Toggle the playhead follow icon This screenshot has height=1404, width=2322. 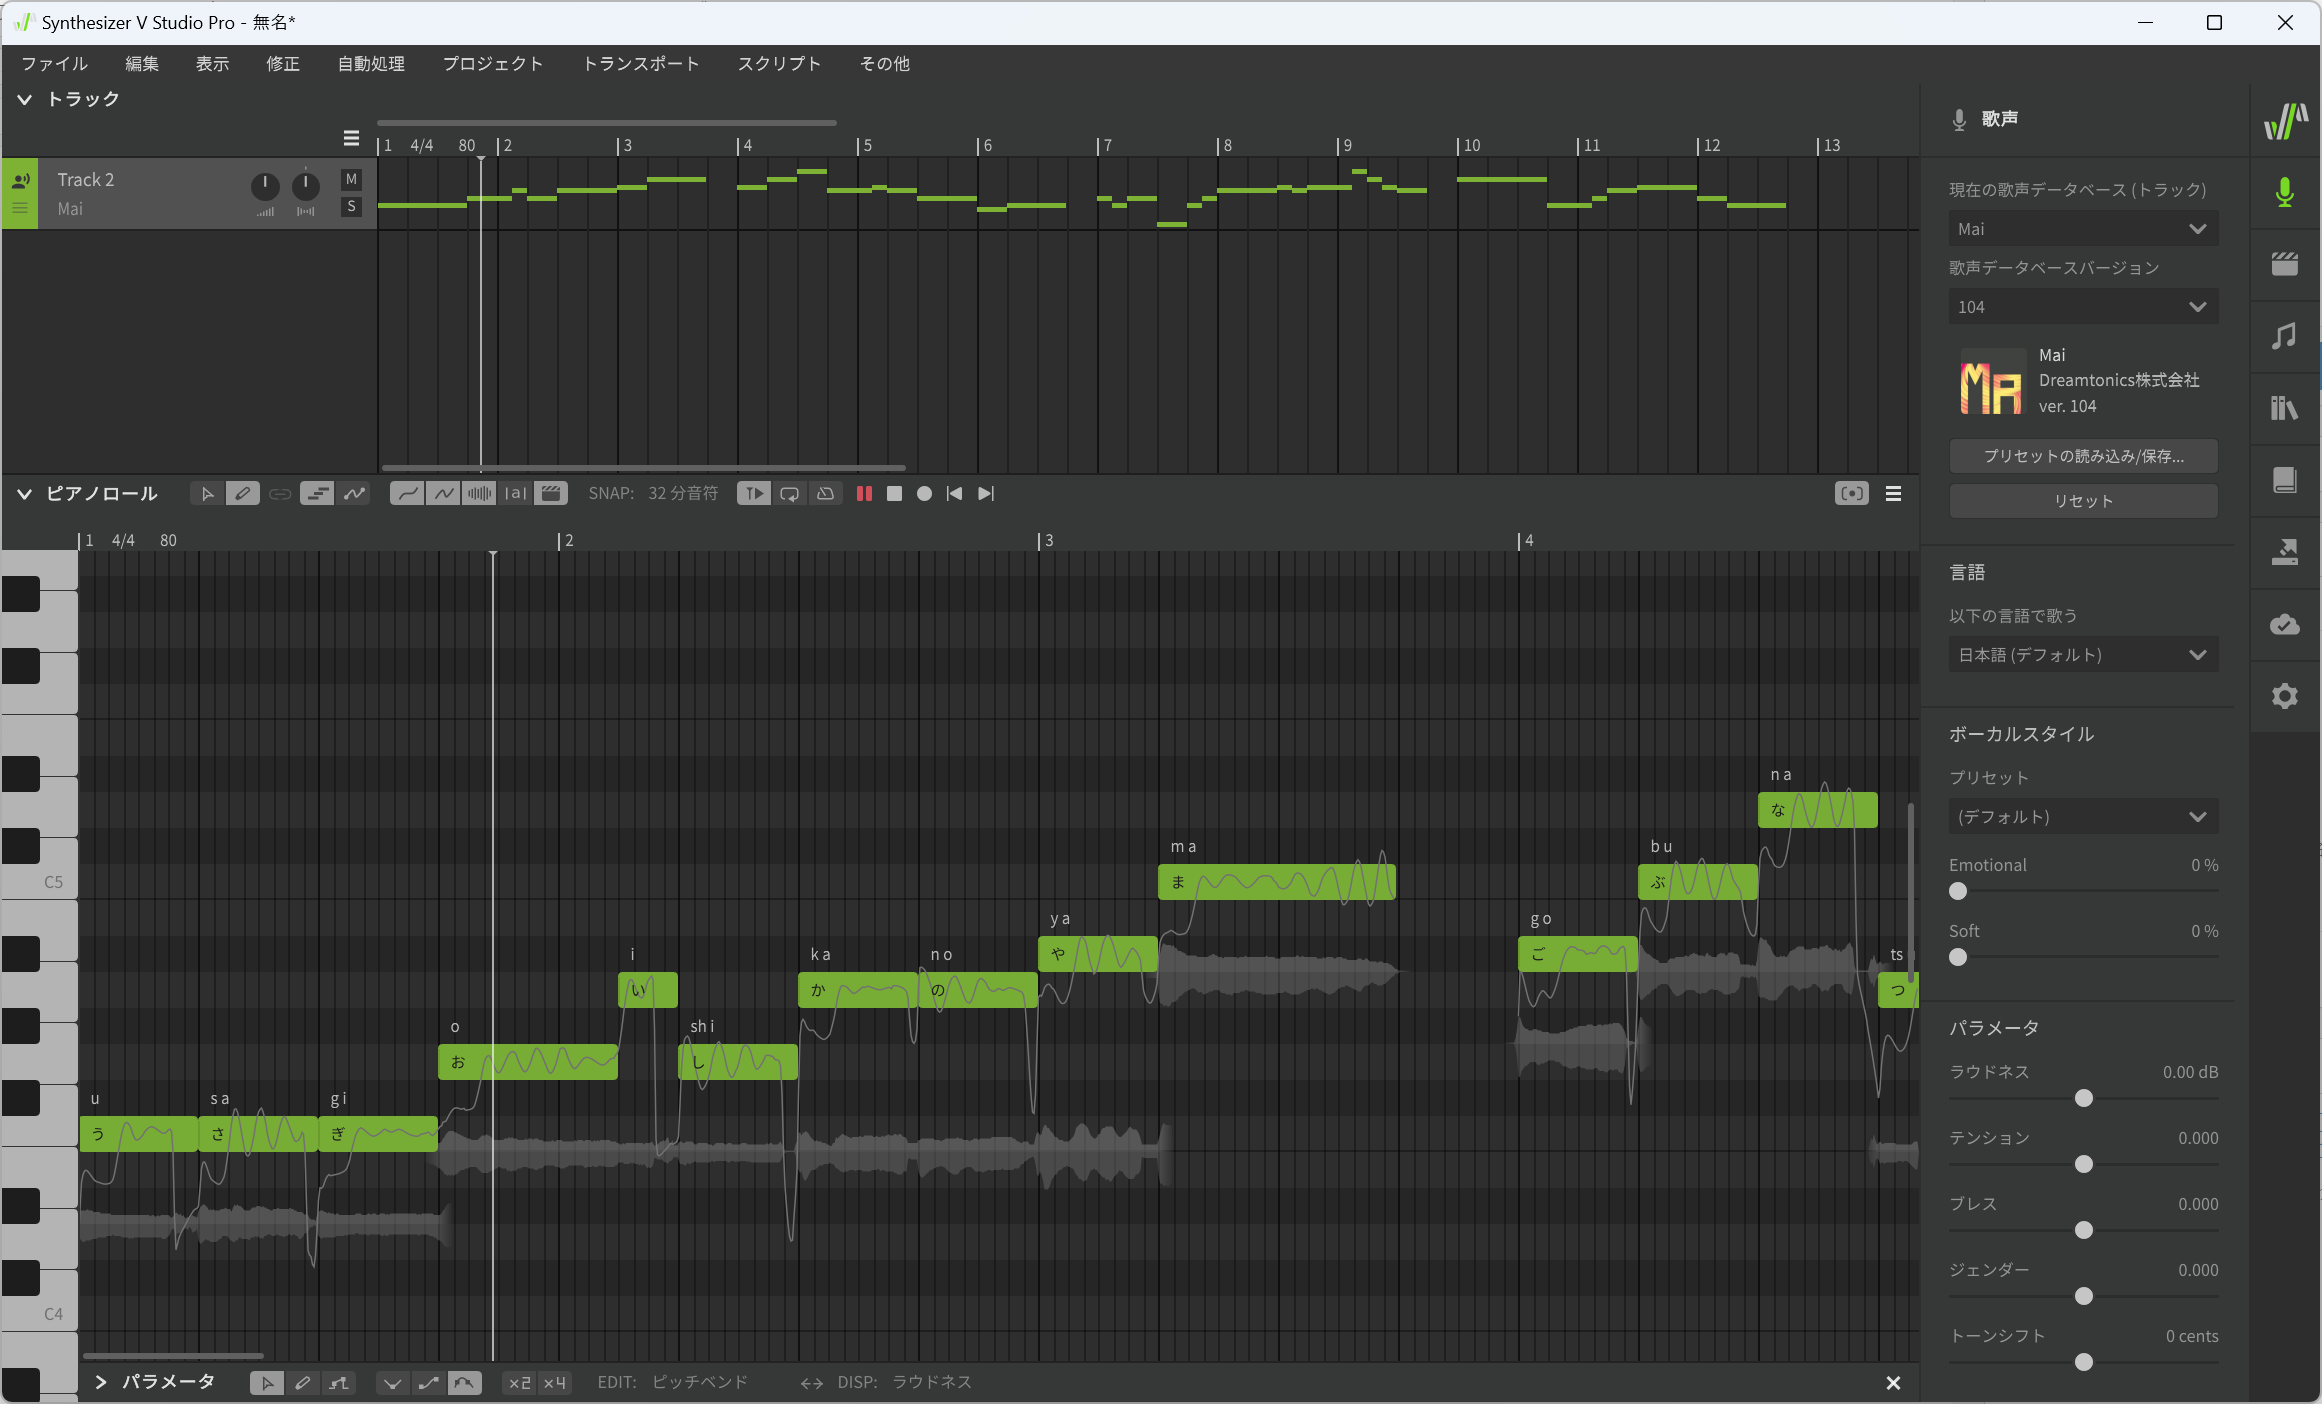tap(754, 494)
